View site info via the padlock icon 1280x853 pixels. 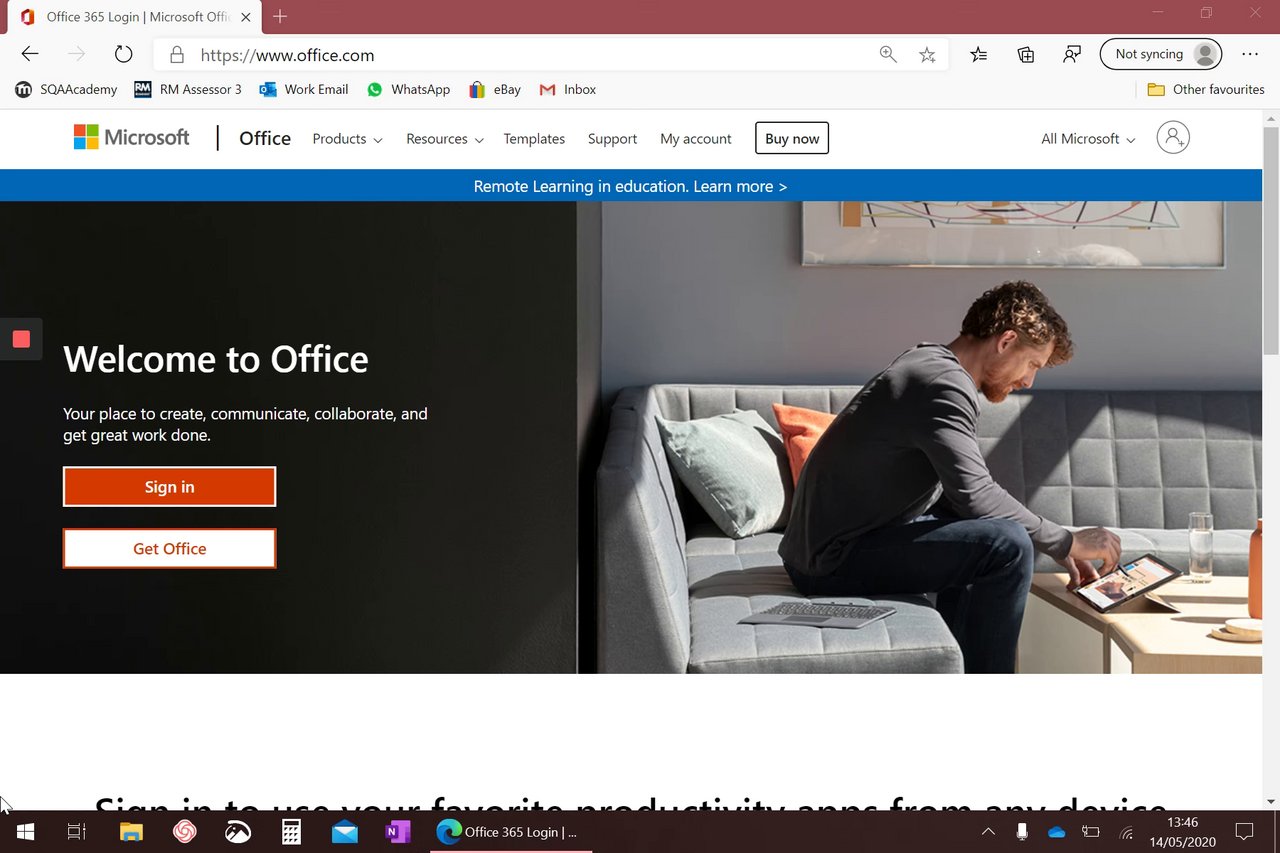(177, 55)
